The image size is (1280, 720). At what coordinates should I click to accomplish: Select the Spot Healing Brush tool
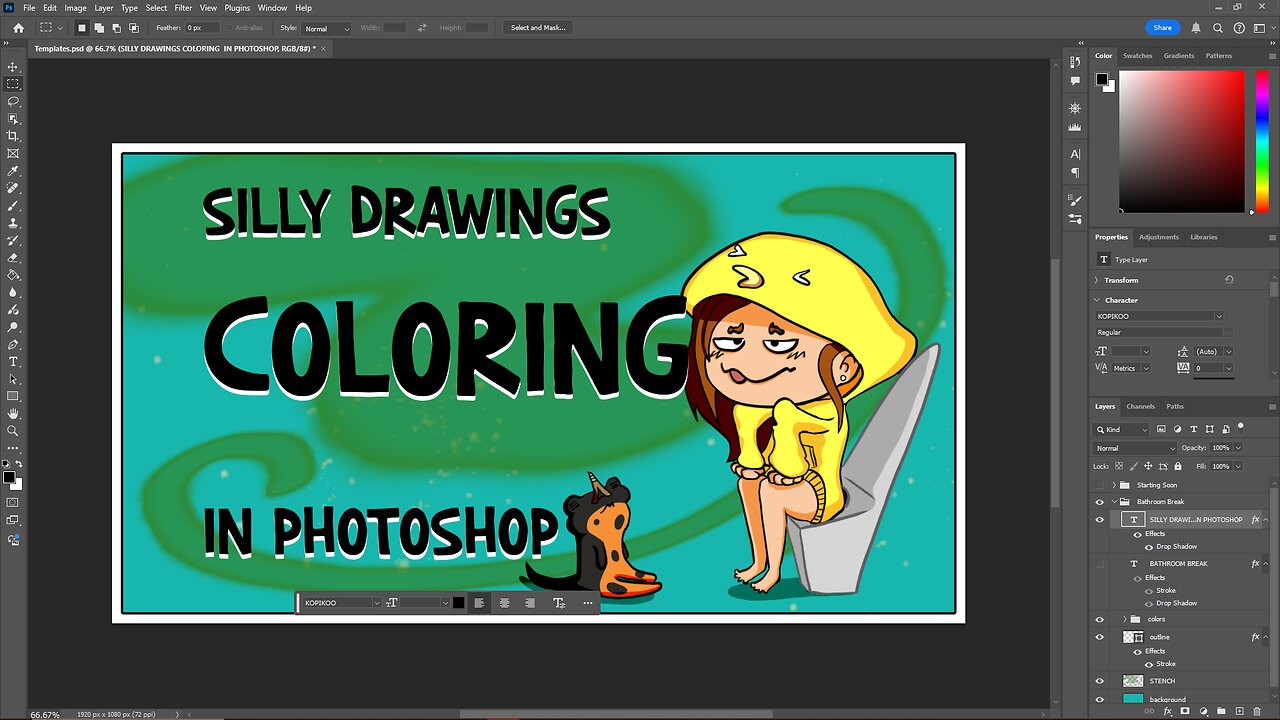pos(13,188)
